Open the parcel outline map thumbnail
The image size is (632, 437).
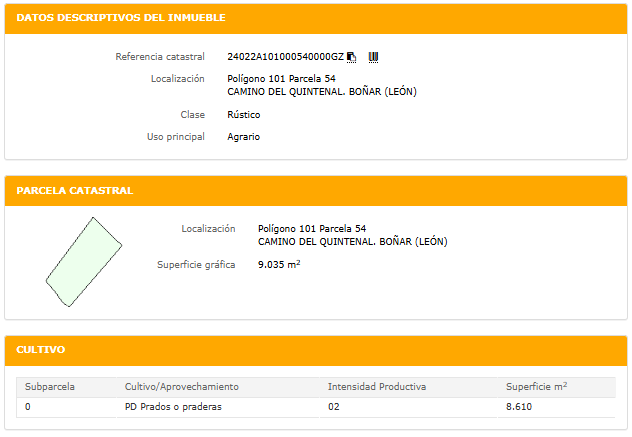coord(82,262)
